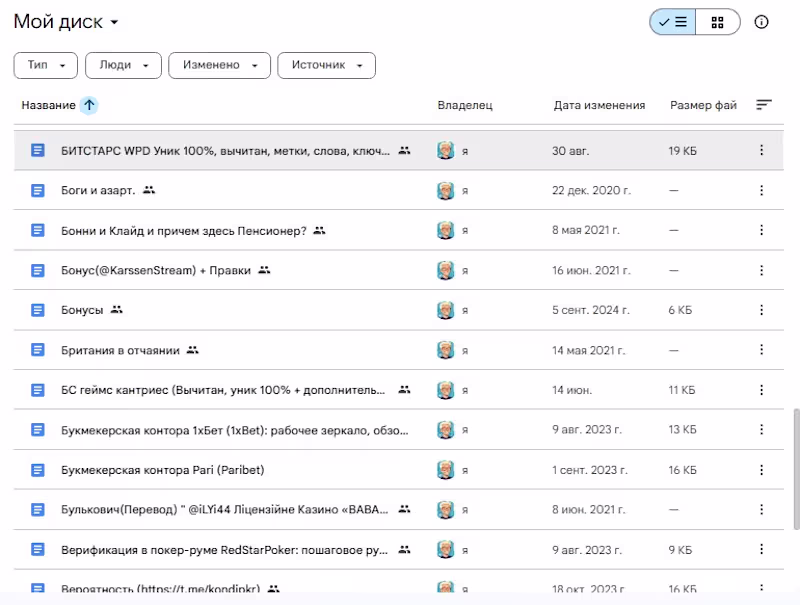The height and width of the screenshot is (605, 800).
Task: Open the Источник filter chip
Action: tap(326, 65)
